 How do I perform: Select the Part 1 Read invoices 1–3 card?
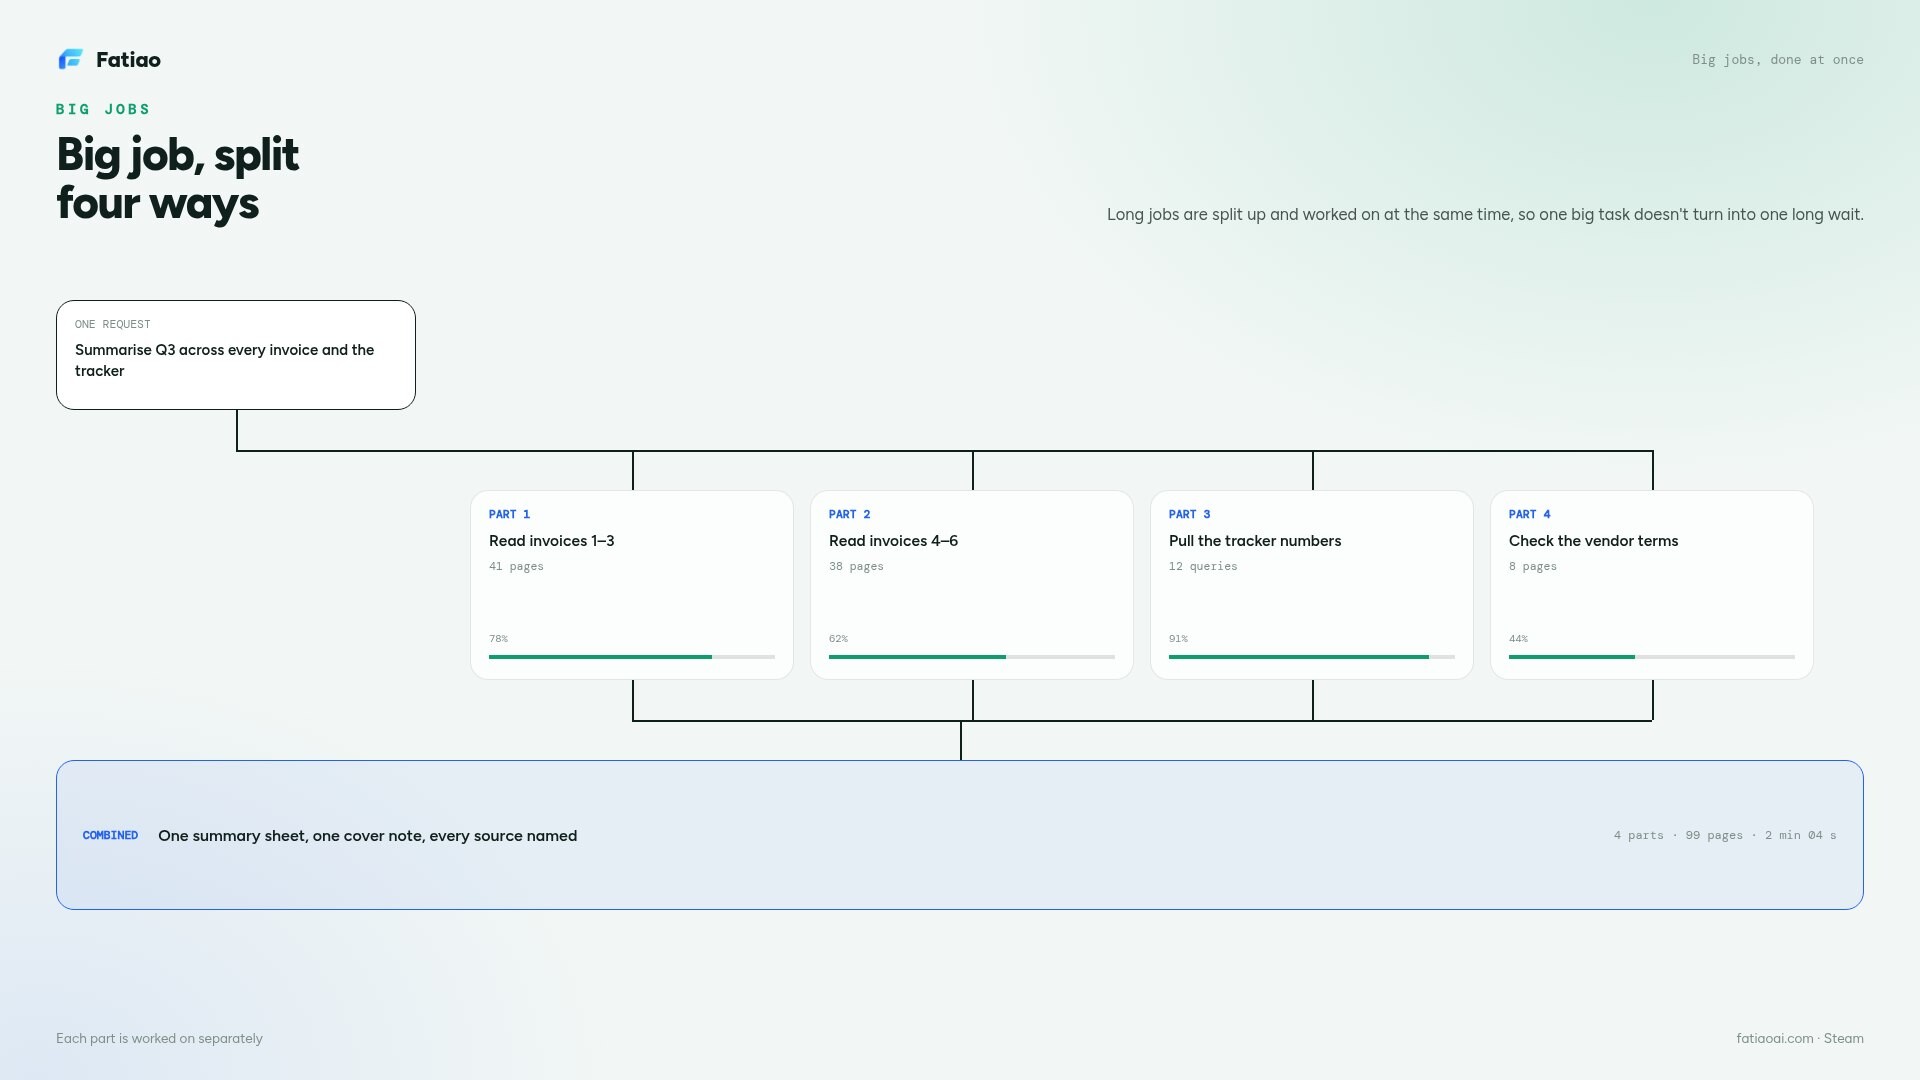[632, 585]
